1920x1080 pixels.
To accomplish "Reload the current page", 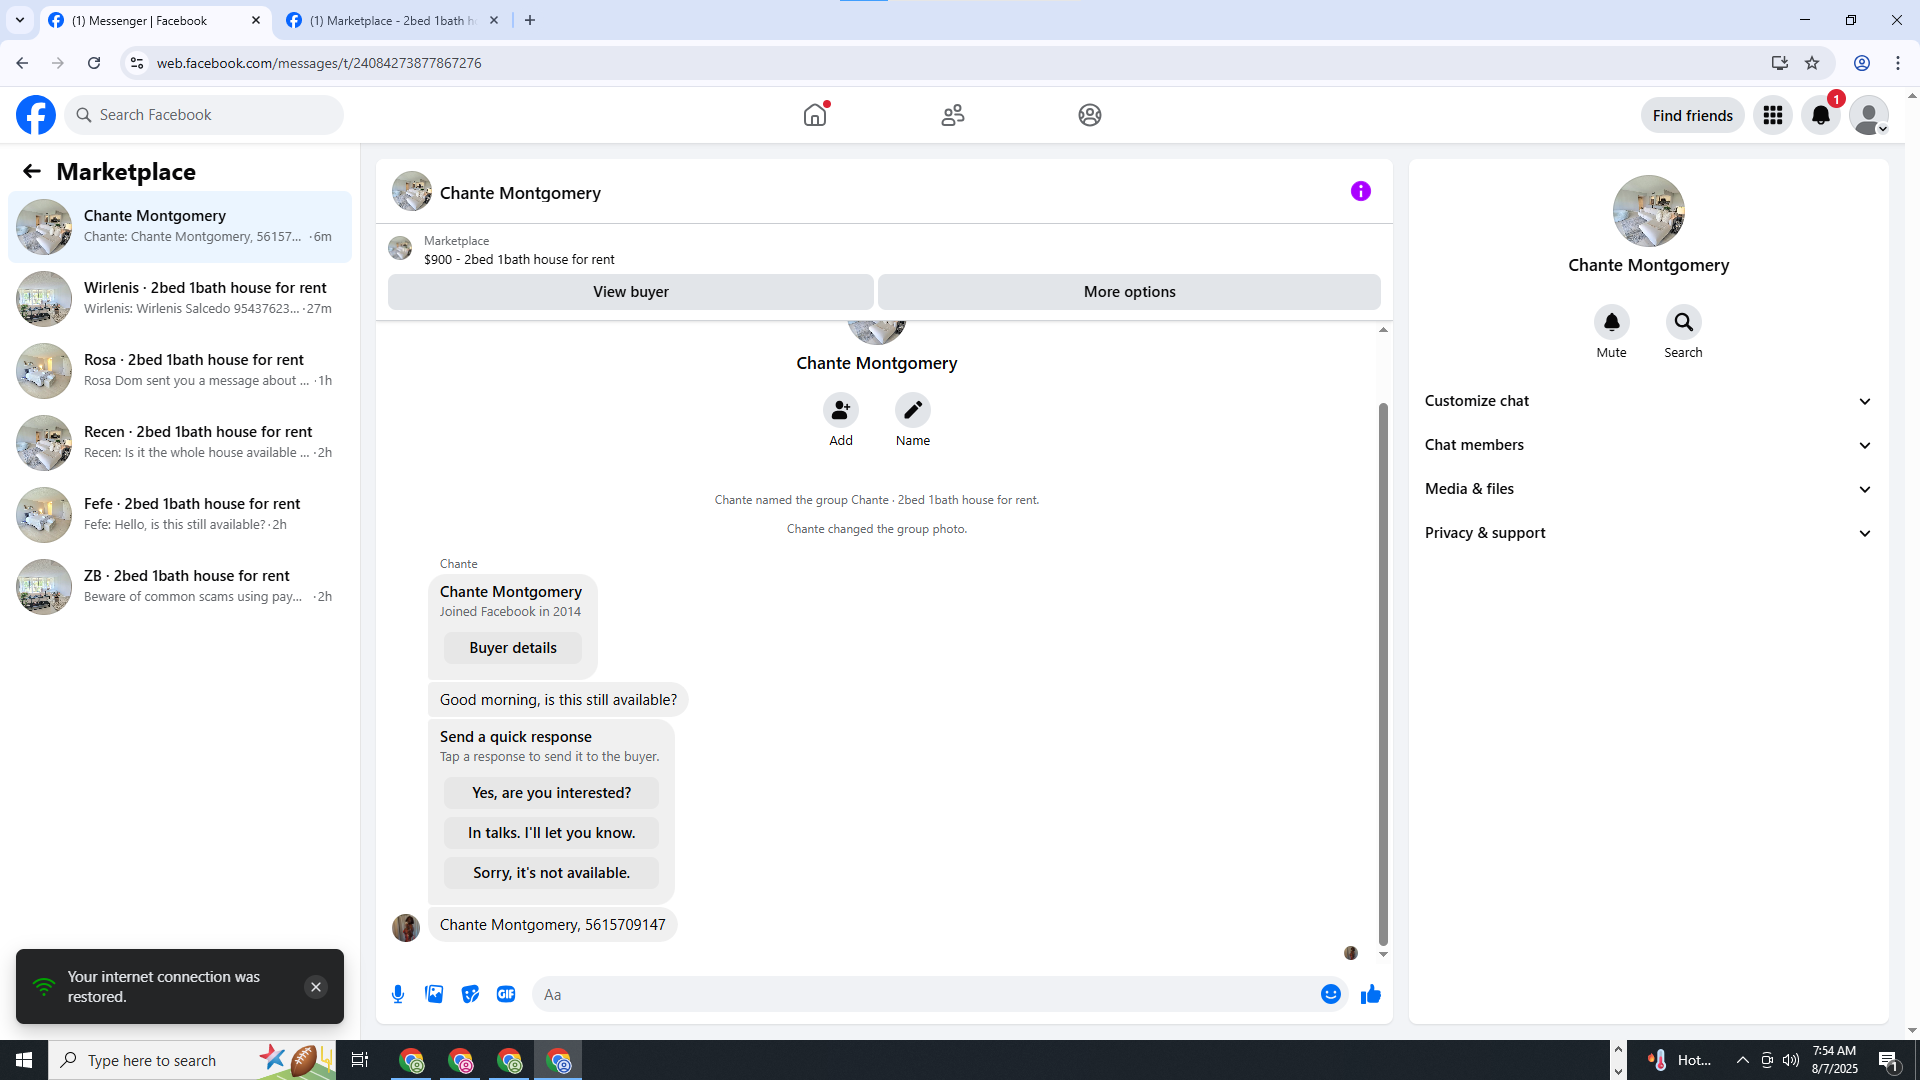I will (x=94, y=63).
